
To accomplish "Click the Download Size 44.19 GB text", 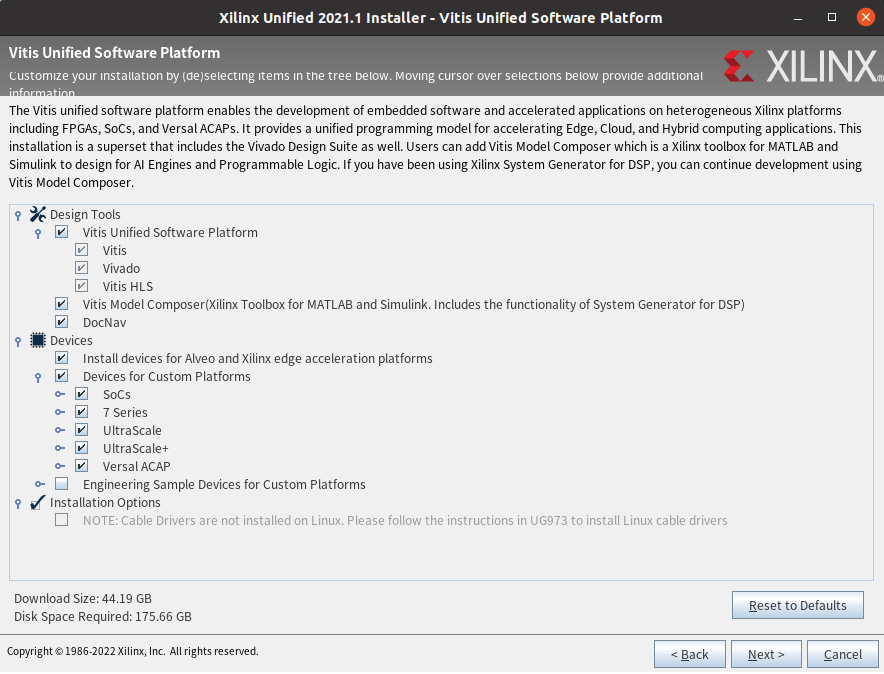I will (83, 598).
